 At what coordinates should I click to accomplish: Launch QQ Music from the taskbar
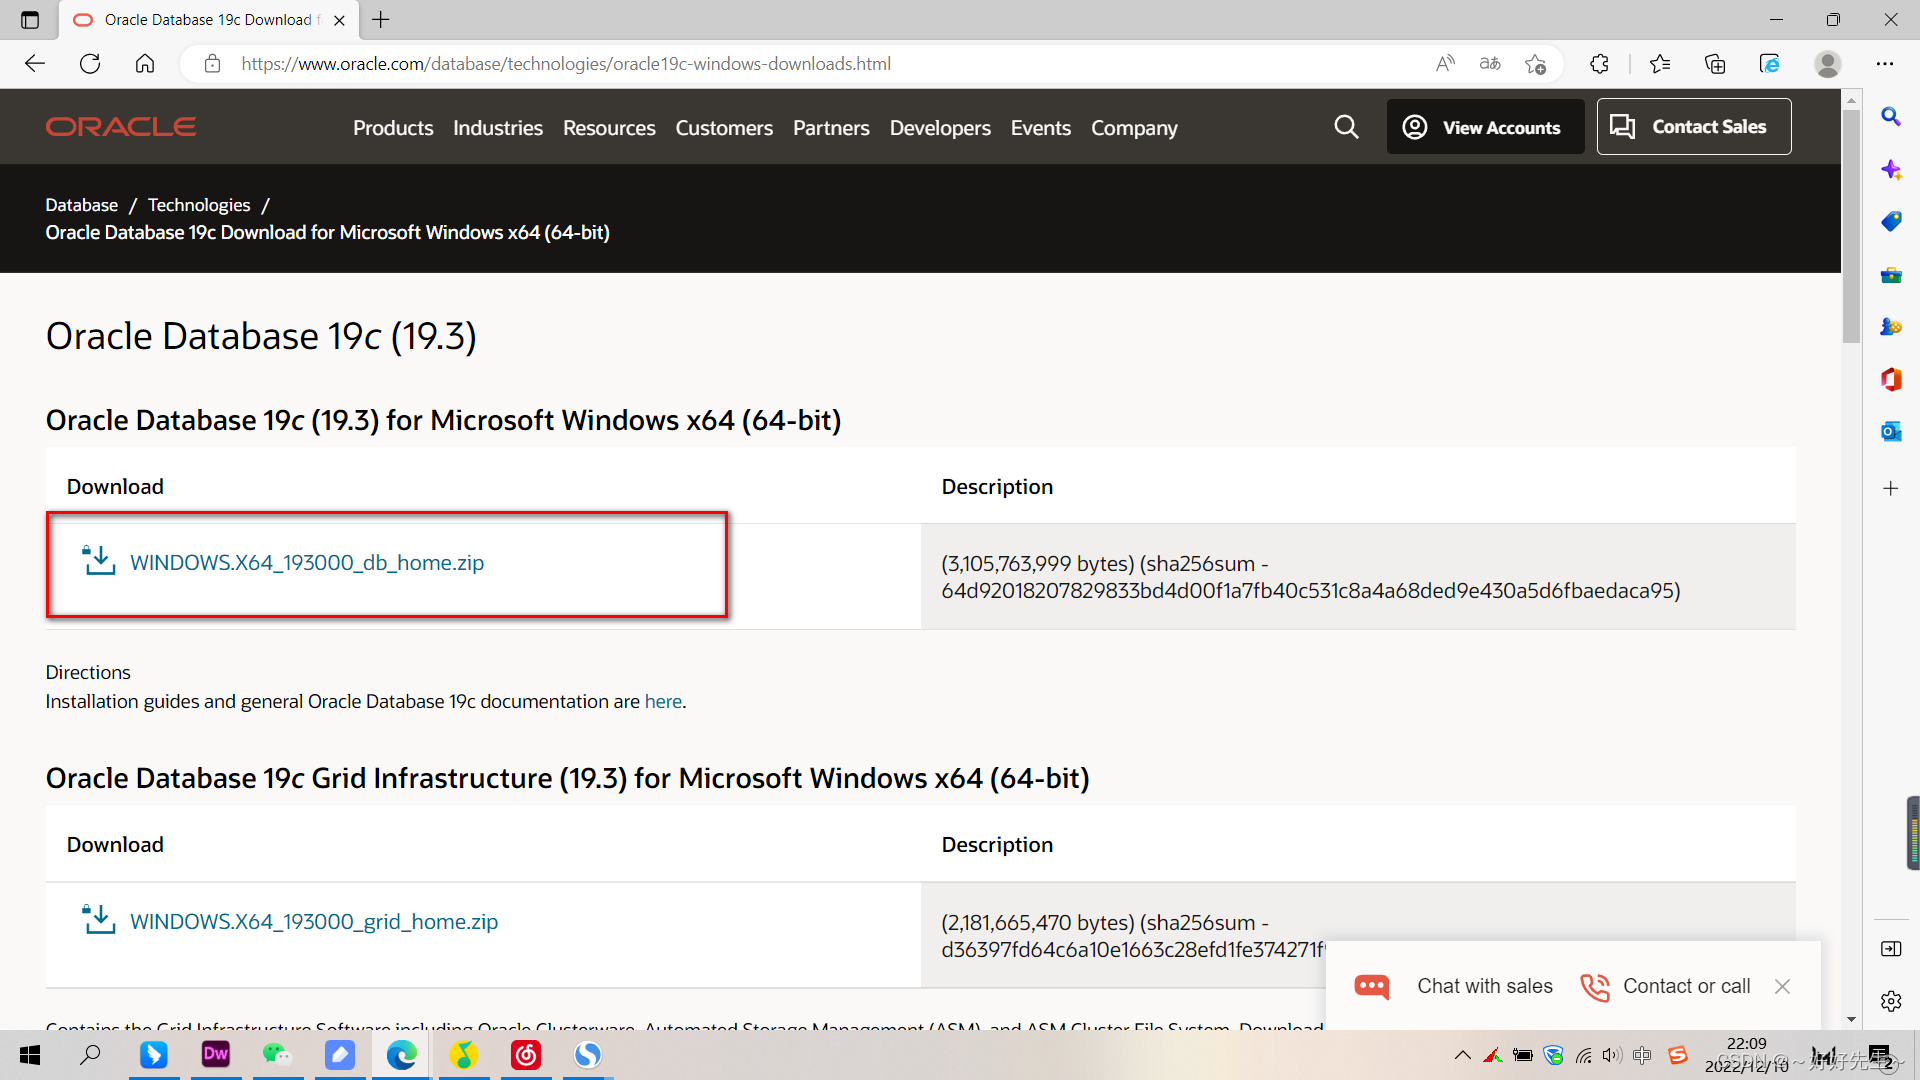464,1055
